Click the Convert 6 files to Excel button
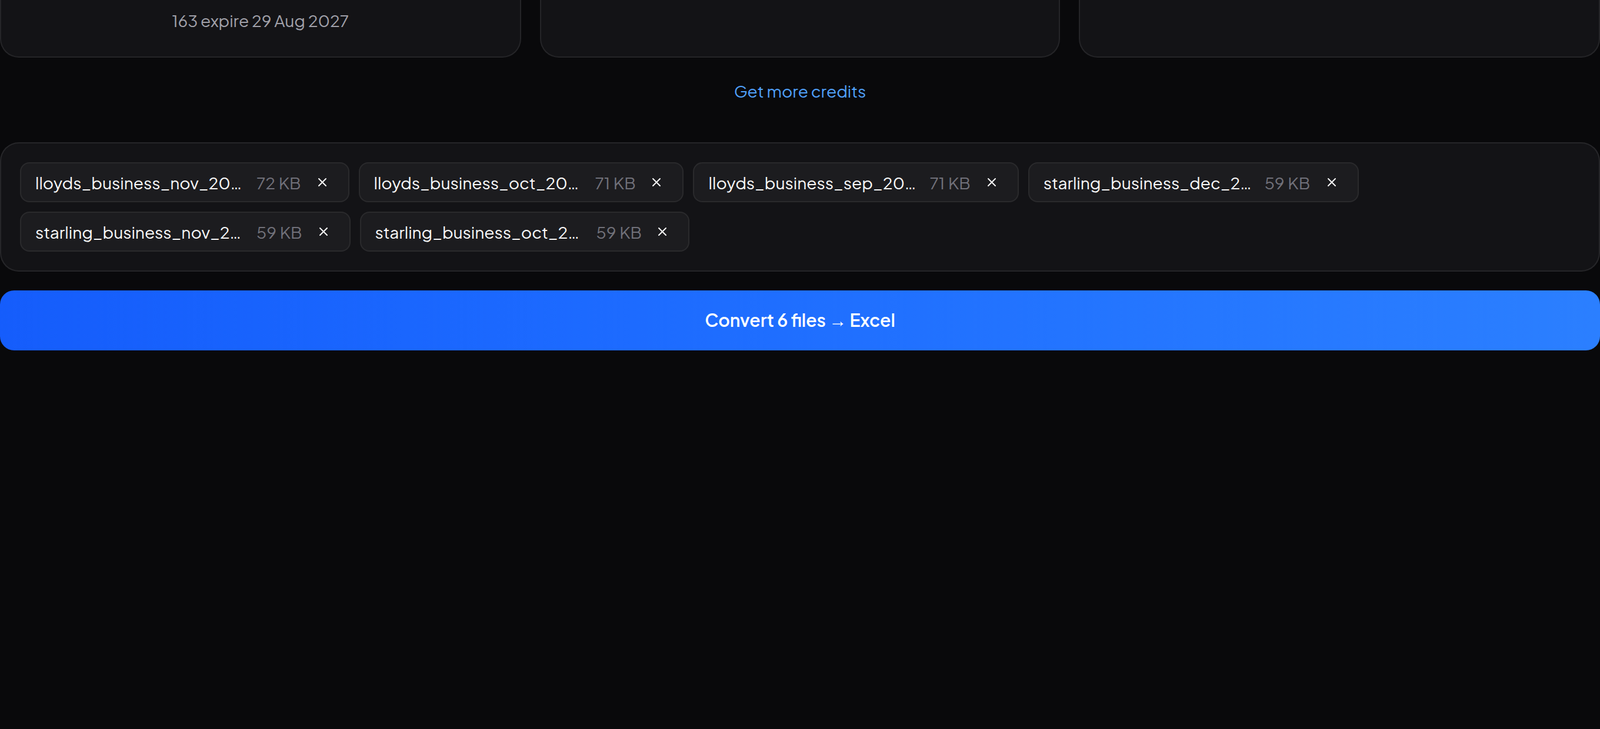The width and height of the screenshot is (1600, 729). [800, 321]
